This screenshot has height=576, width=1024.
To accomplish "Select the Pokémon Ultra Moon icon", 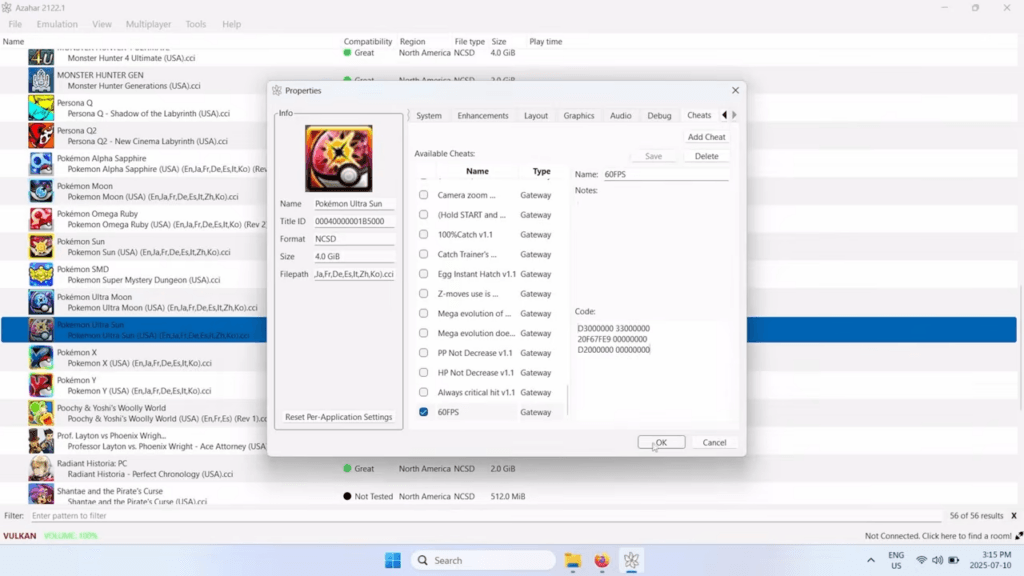I will pos(40,302).
